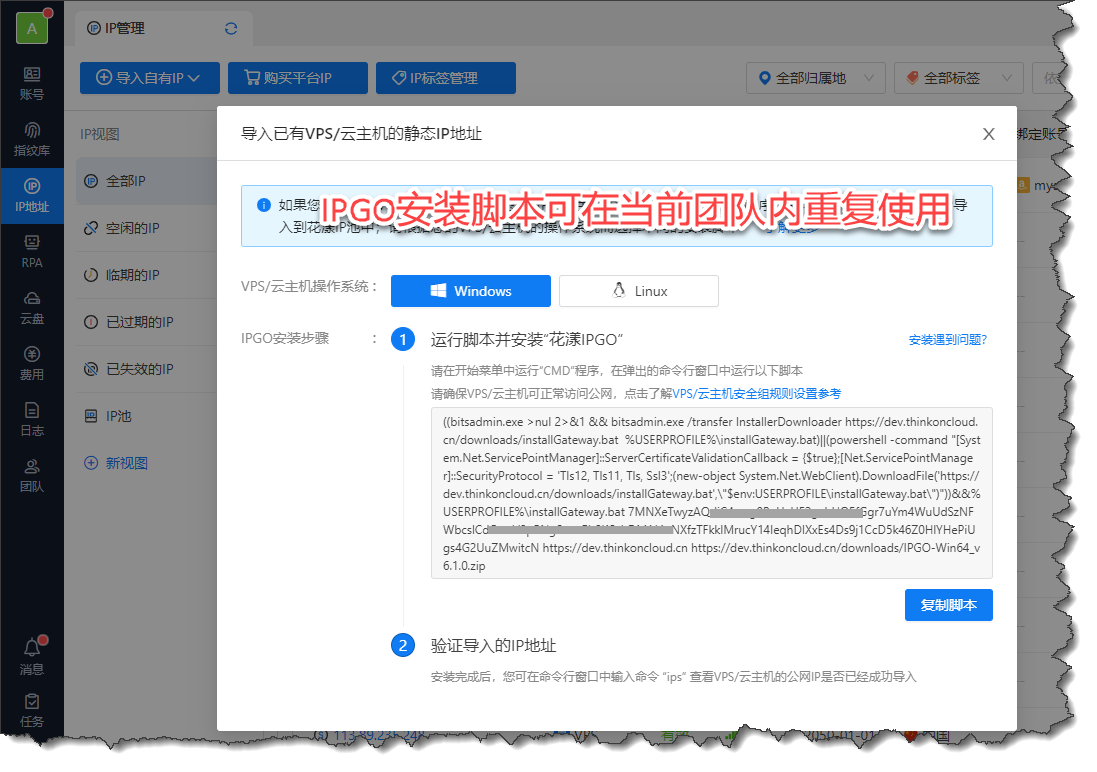Go to RPA in sidebar

[31, 252]
